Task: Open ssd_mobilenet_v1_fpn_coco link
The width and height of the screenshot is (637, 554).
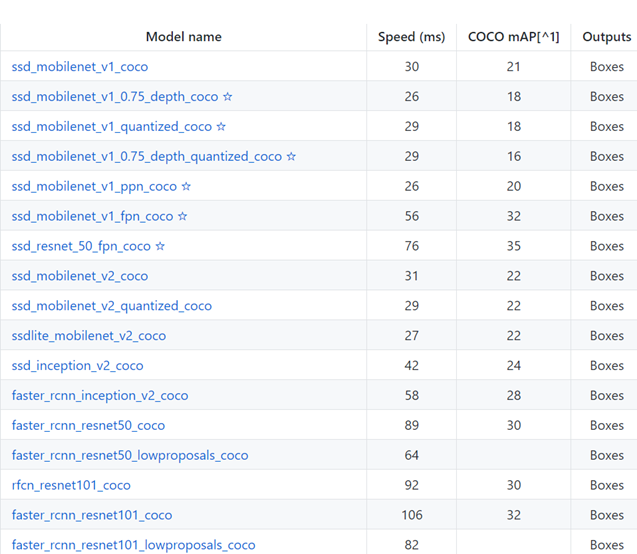Action: coord(92,216)
